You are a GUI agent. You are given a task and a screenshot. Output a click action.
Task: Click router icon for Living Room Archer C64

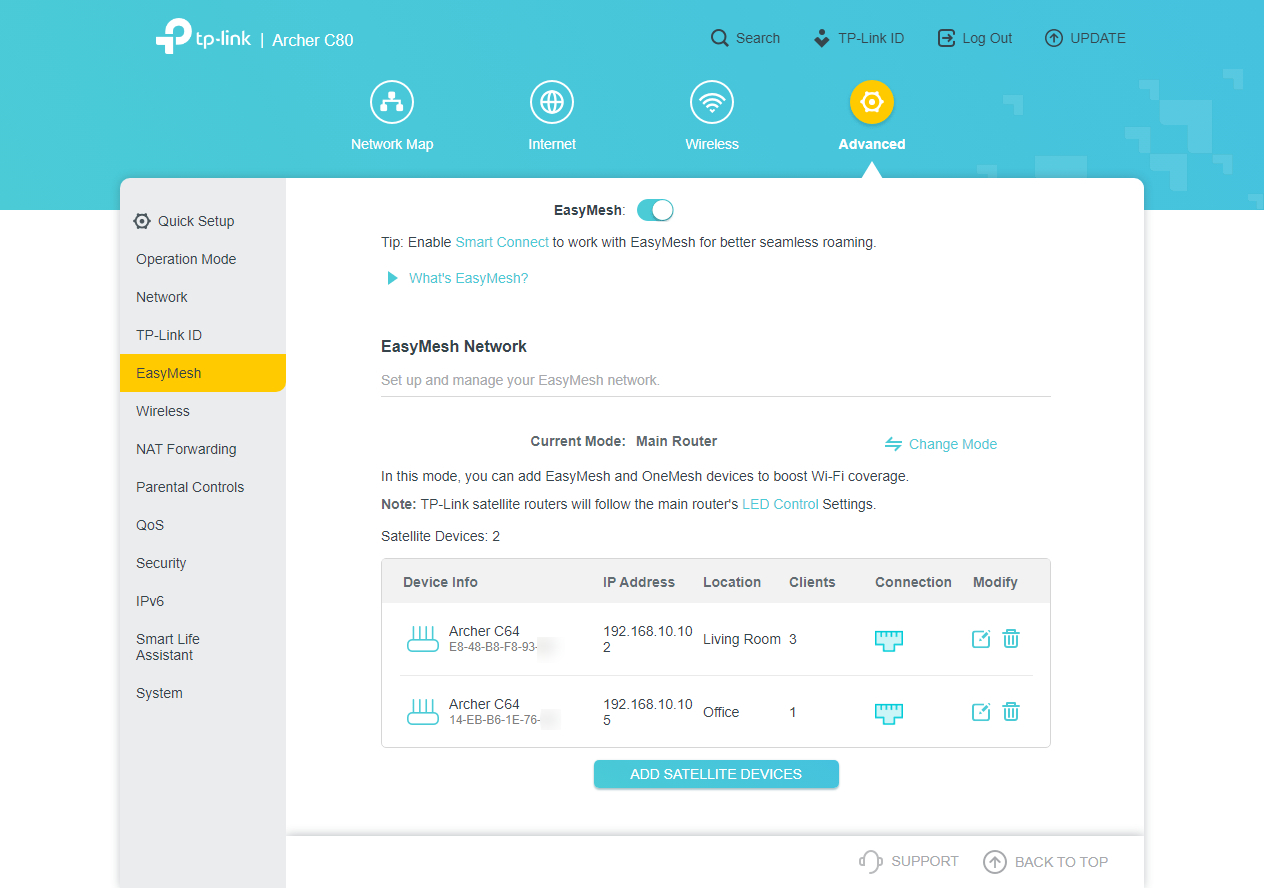point(423,639)
